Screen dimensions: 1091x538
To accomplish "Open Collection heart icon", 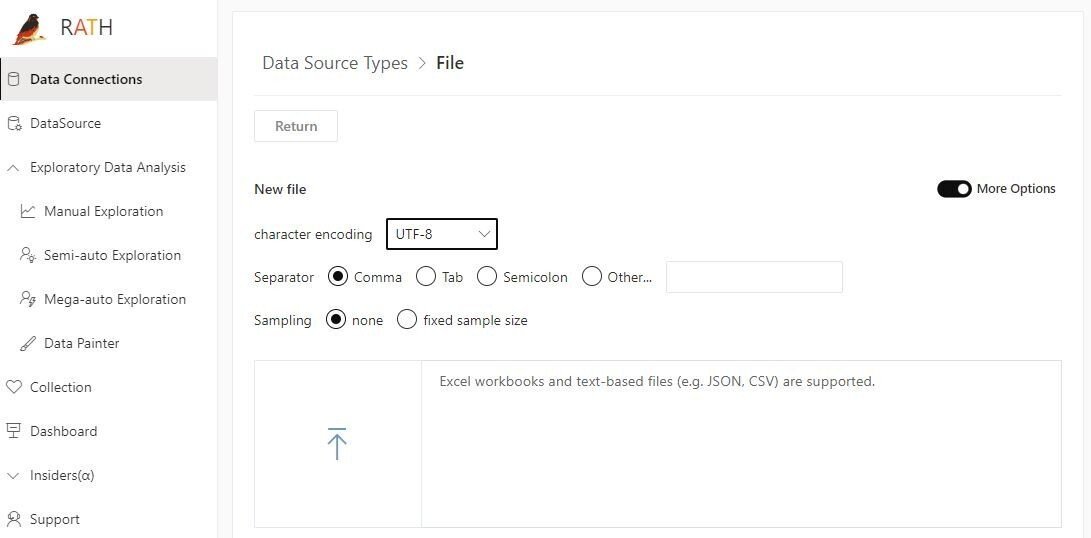I will pyautogui.click(x=13, y=387).
